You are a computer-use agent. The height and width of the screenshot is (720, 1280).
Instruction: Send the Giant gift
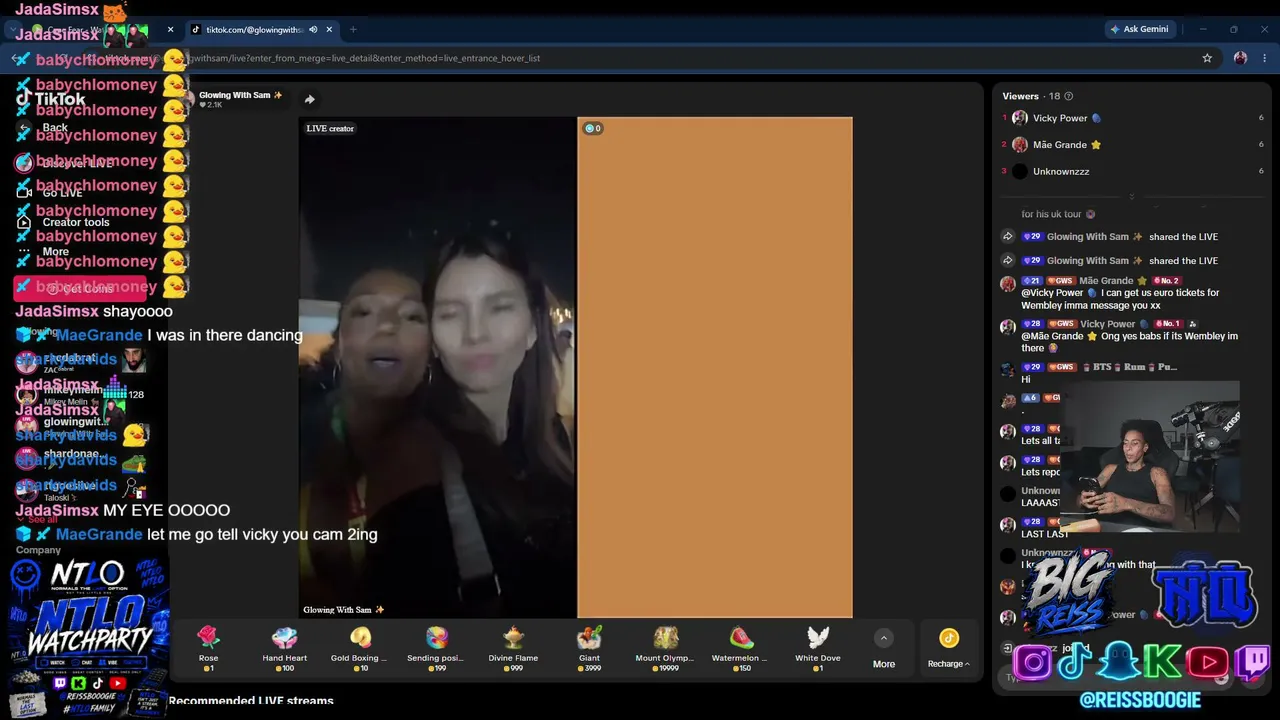589,648
